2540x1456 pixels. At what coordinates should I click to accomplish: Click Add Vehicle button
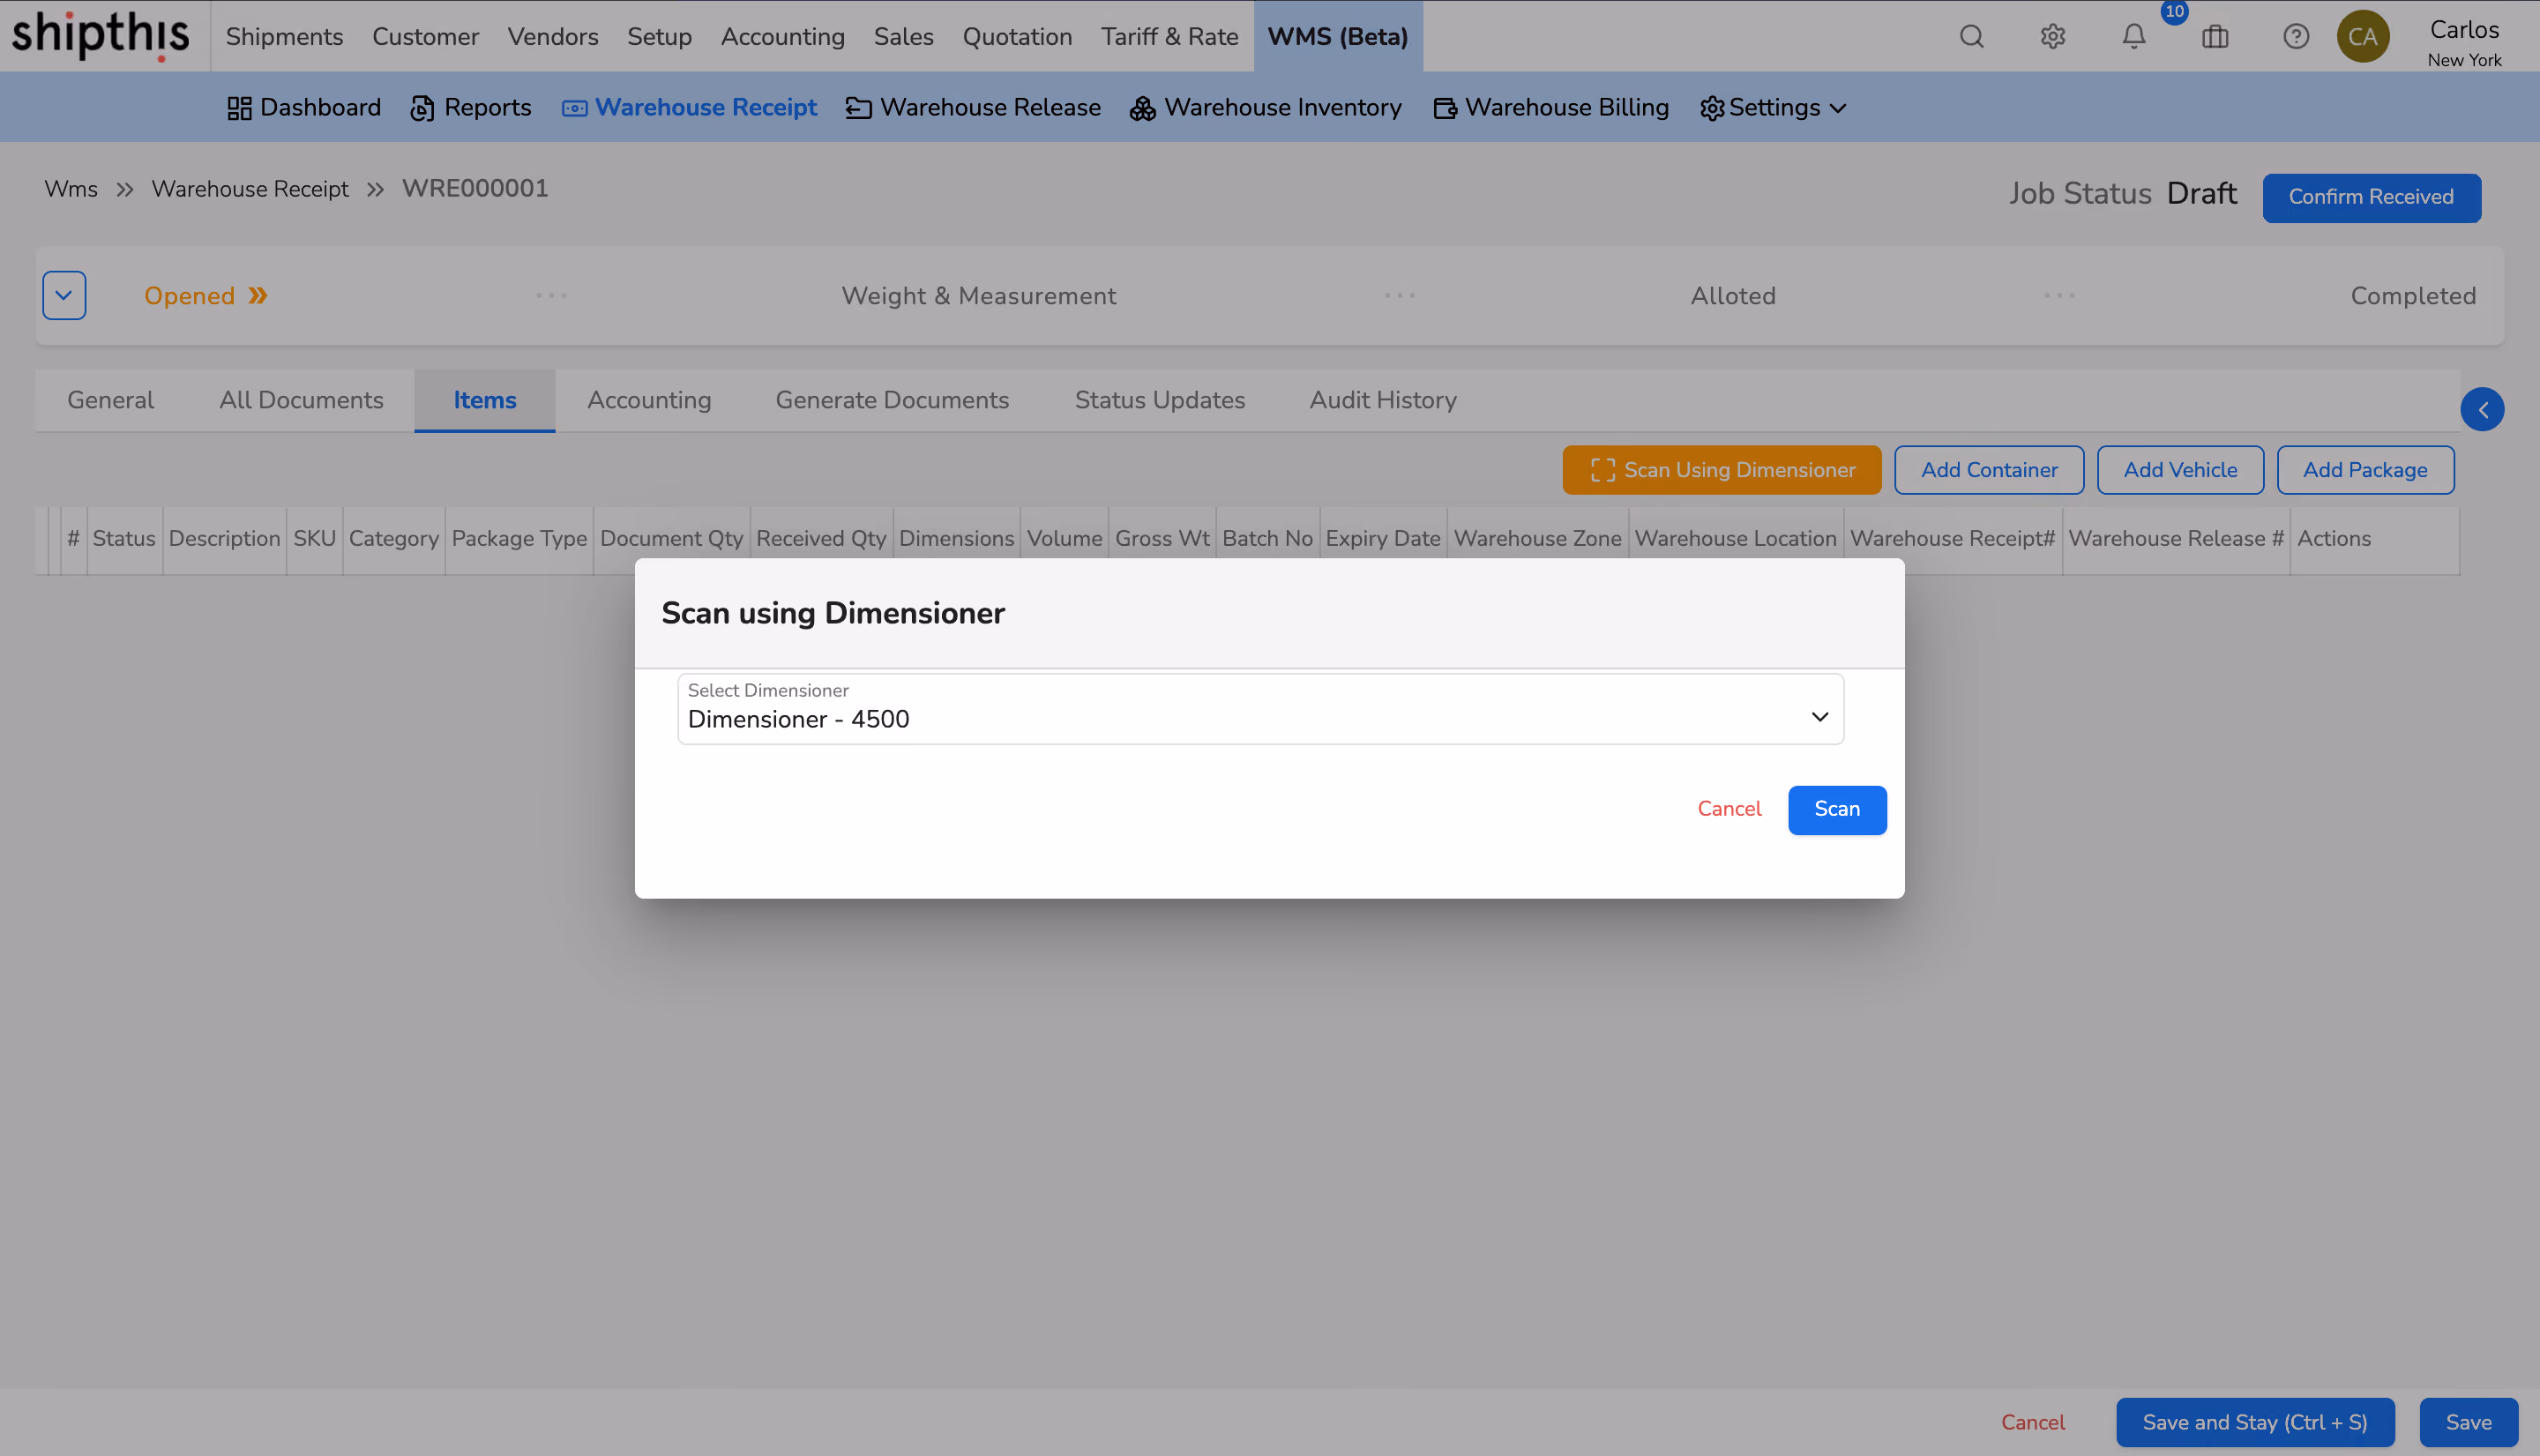pos(2180,470)
